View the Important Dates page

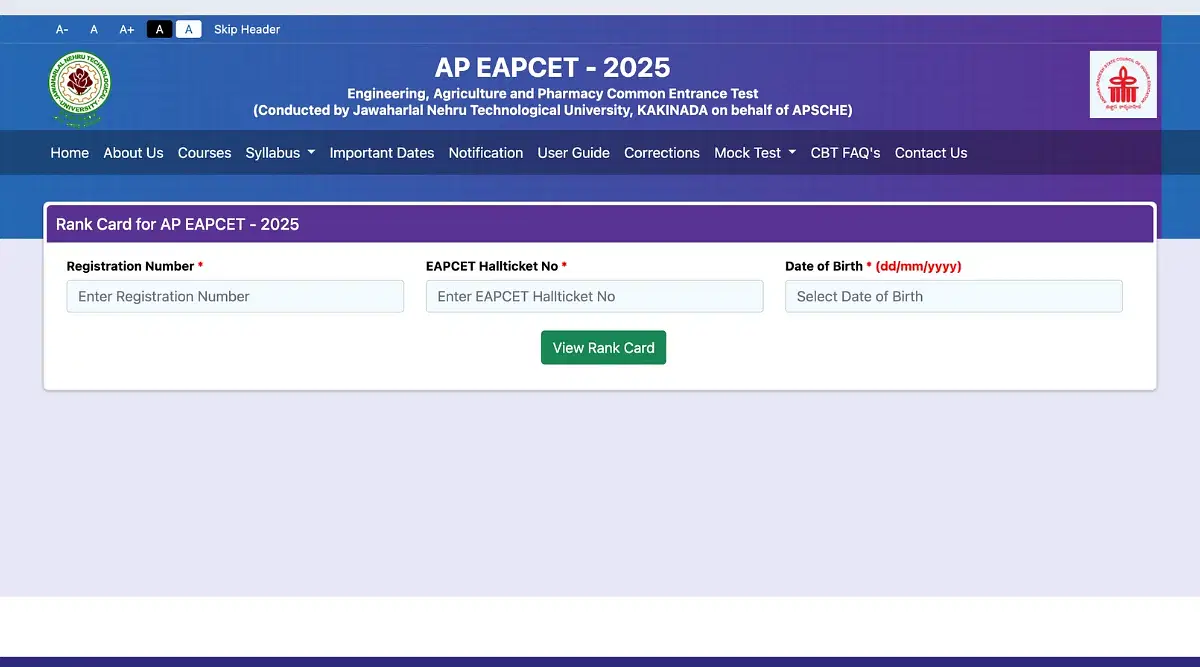pyautogui.click(x=382, y=153)
